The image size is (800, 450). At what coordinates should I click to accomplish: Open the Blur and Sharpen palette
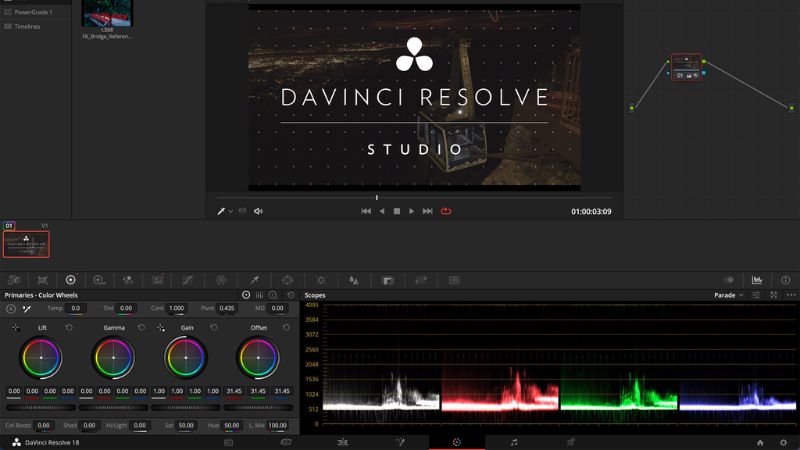coord(354,280)
